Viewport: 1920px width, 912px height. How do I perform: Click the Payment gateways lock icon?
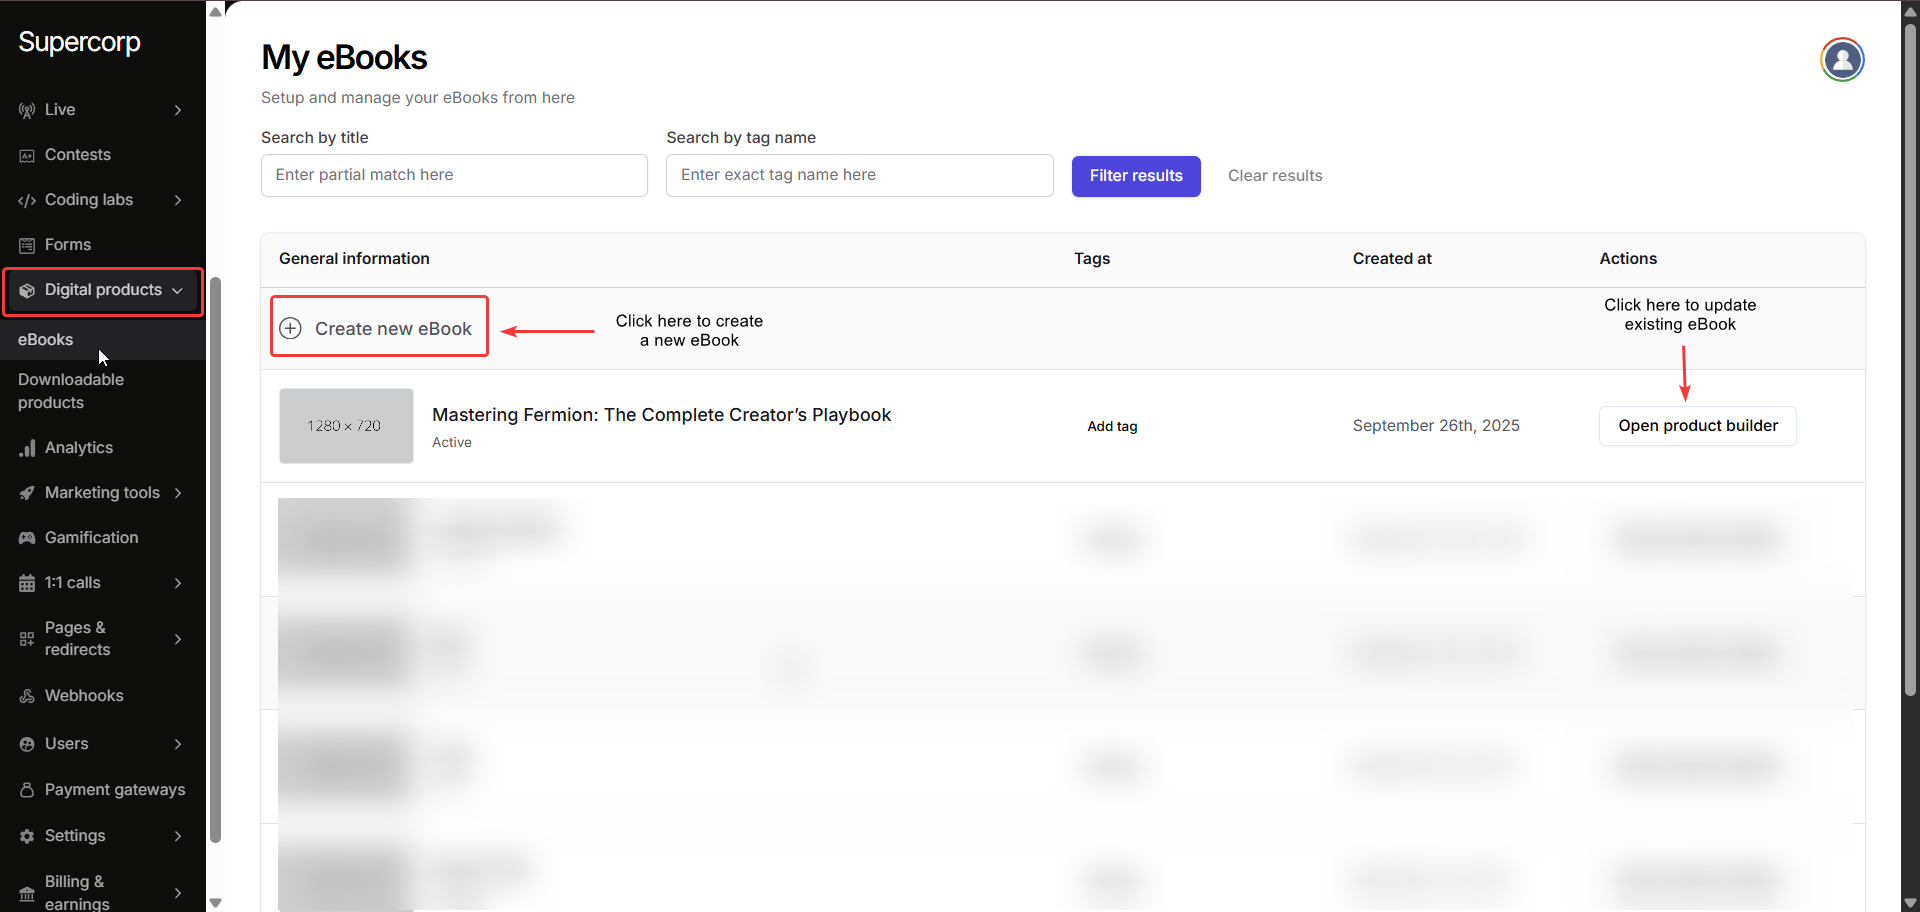click(27, 790)
